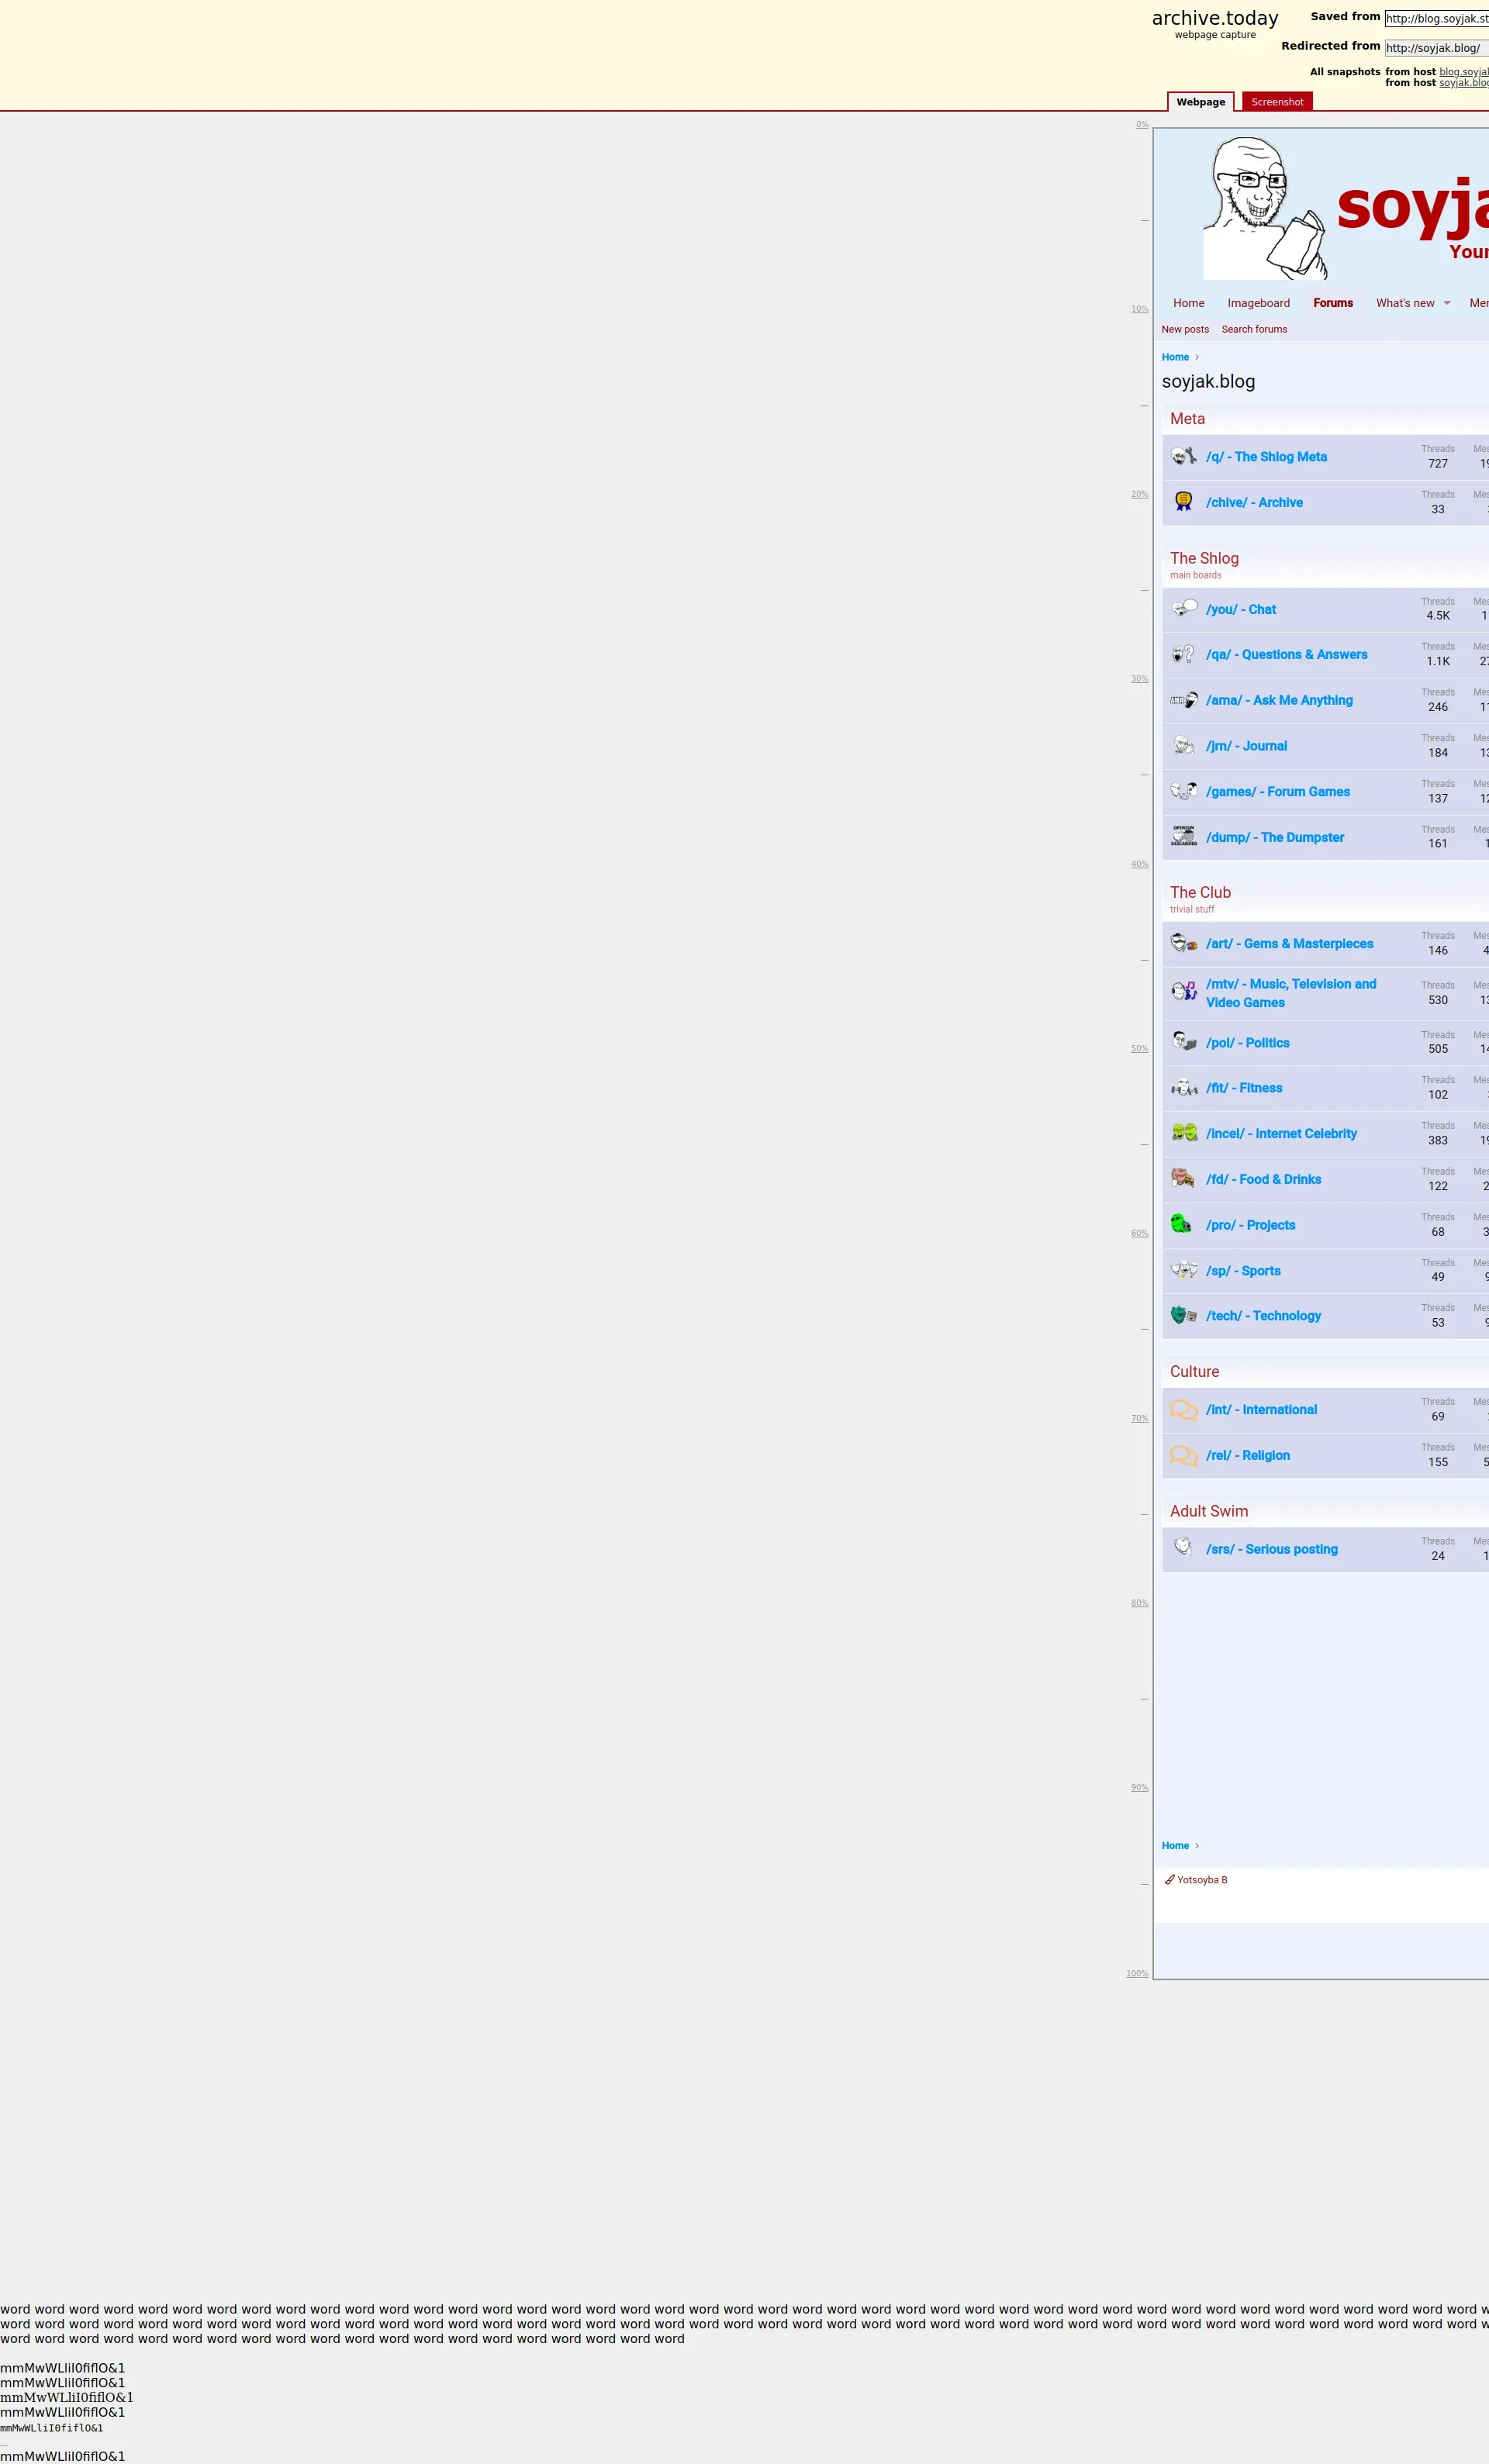Click the Yotsoyba B style chooser brush
1489x2464 pixels.
point(1170,1880)
